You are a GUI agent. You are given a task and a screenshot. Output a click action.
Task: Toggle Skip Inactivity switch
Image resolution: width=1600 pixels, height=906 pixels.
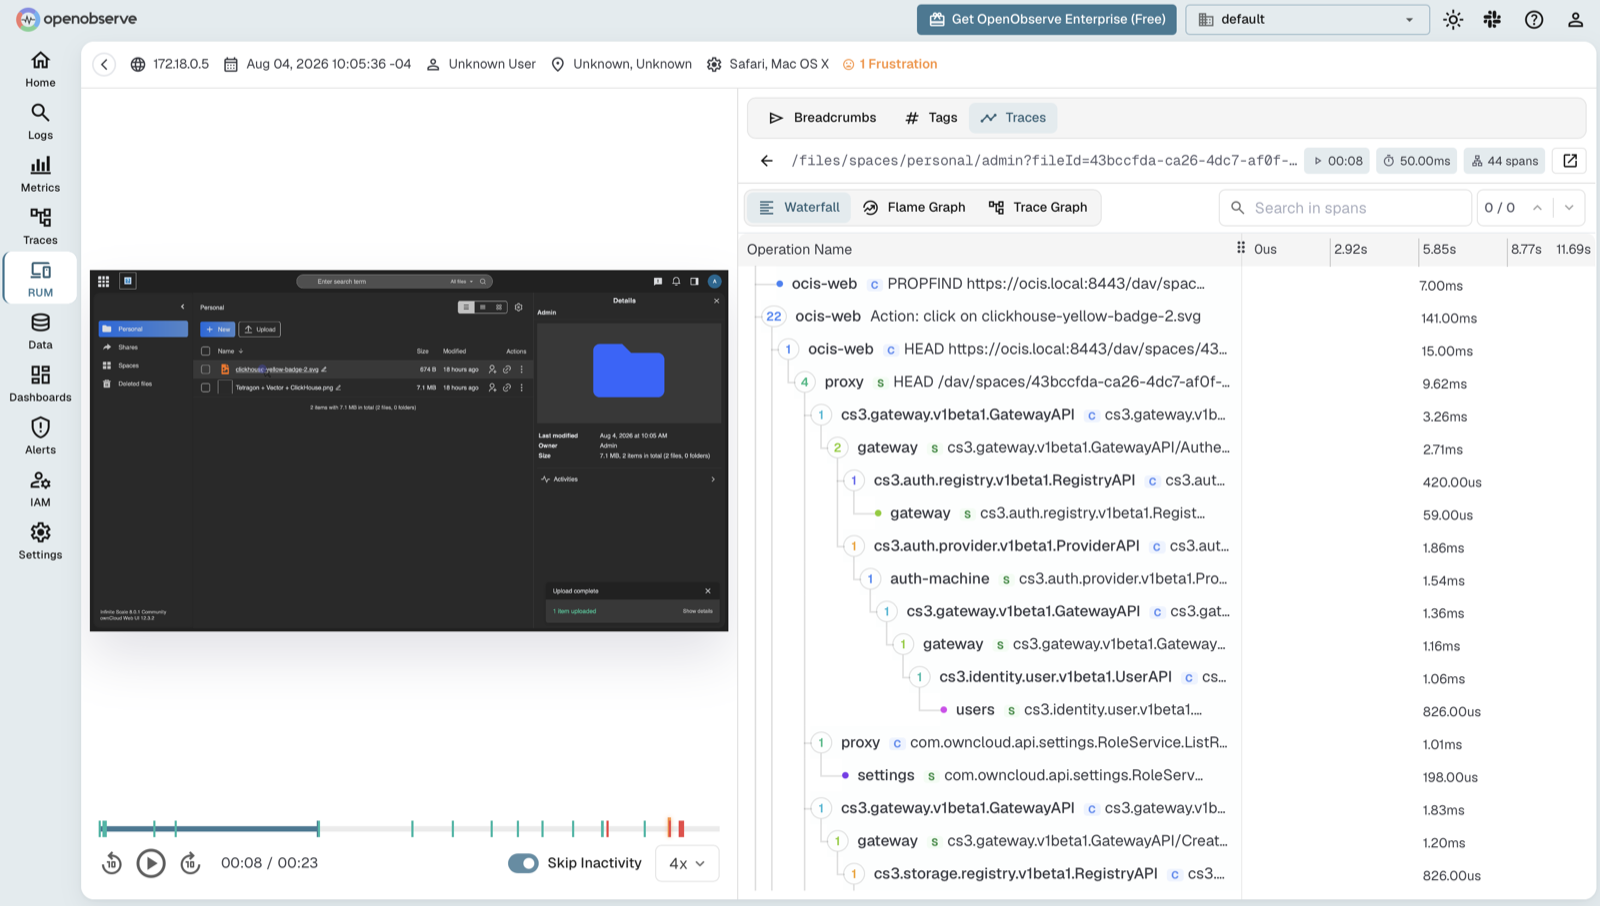click(523, 863)
